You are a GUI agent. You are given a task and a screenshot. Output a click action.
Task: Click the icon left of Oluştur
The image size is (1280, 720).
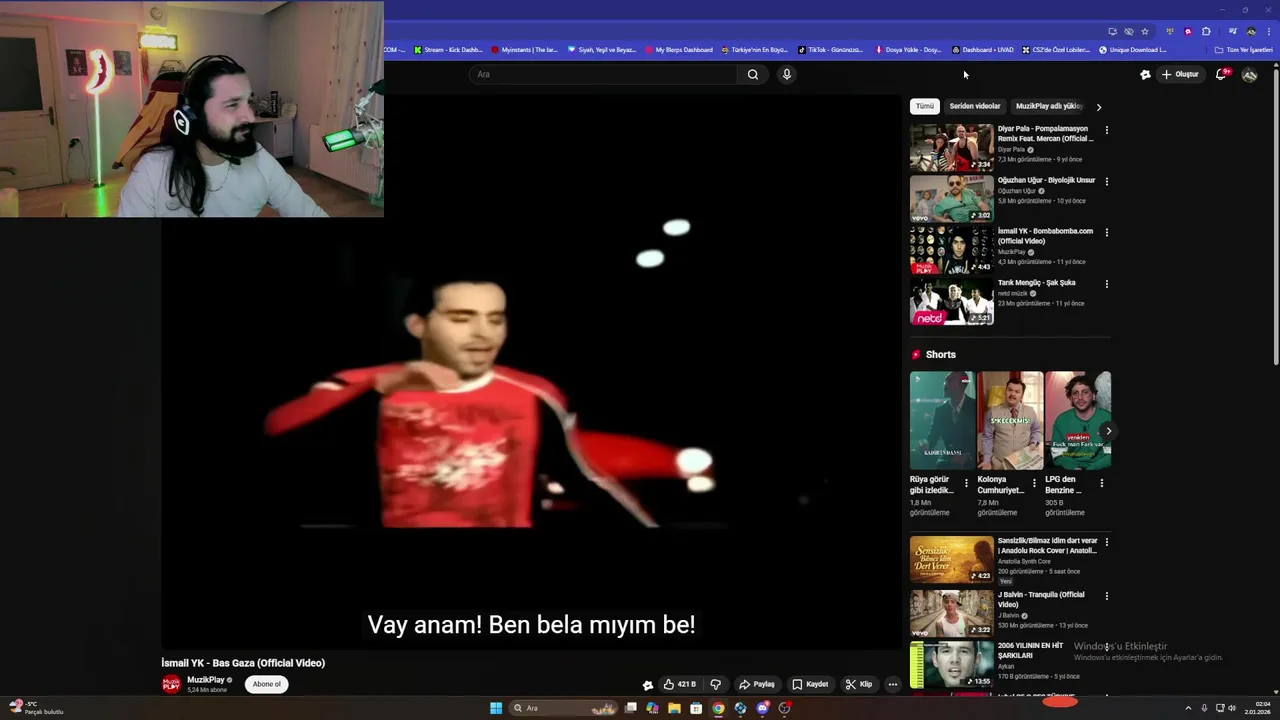(x=1145, y=74)
